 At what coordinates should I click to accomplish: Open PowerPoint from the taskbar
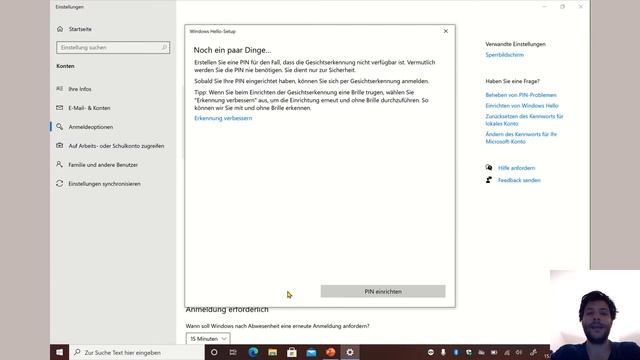click(x=331, y=352)
